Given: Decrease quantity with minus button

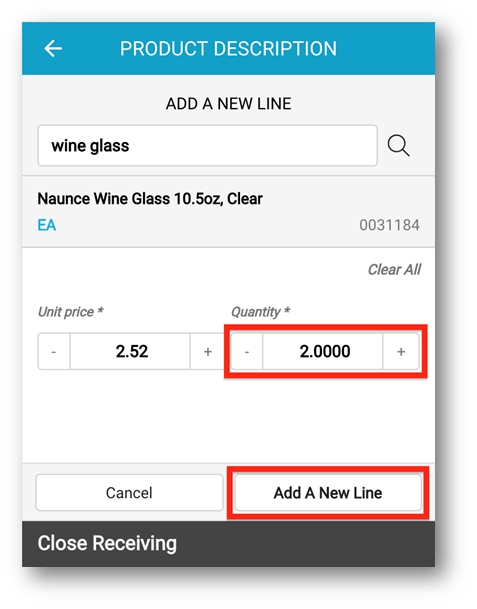Looking at the screenshot, I should (247, 351).
